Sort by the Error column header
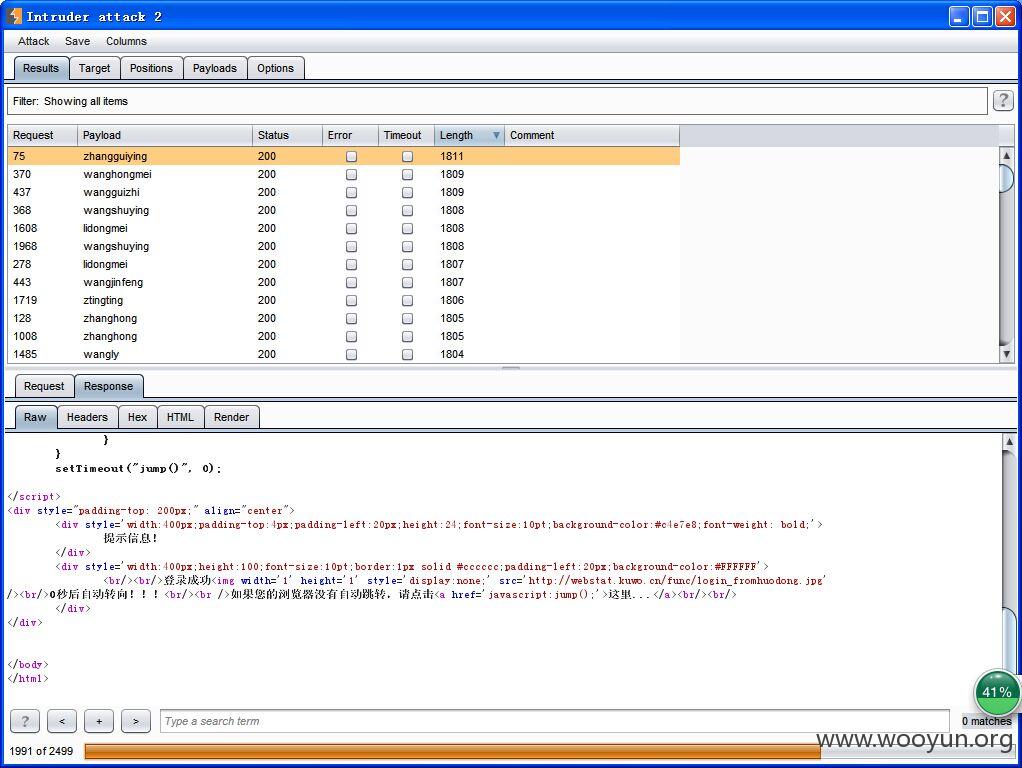 point(350,135)
